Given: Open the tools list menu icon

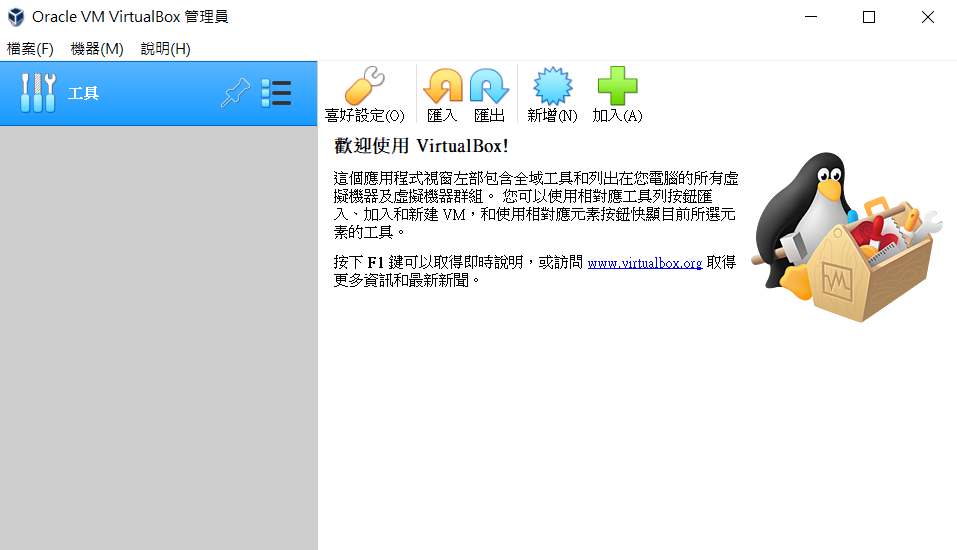Looking at the screenshot, I should point(276,93).
